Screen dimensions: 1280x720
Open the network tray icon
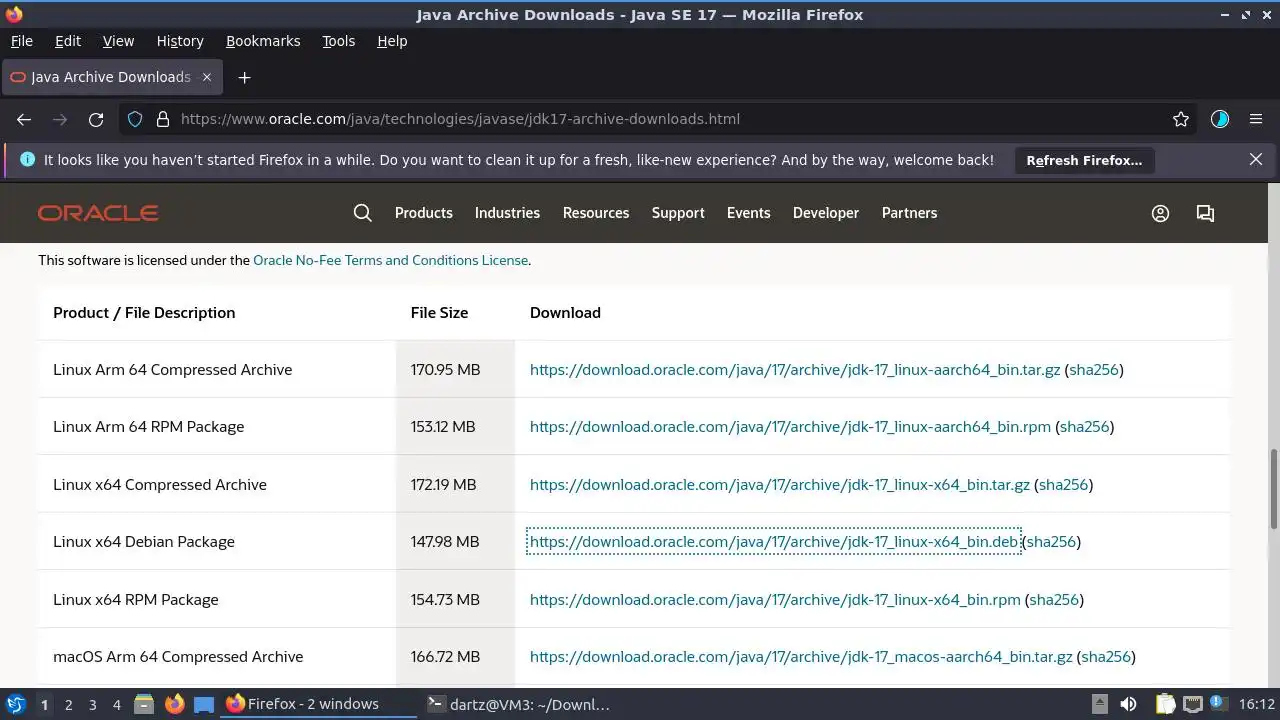[1192, 704]
